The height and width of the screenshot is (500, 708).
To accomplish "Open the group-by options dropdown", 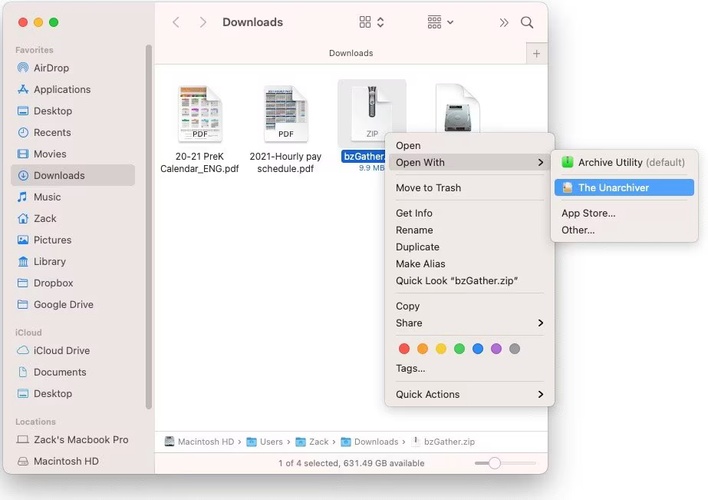I will [x=440, y=22].
